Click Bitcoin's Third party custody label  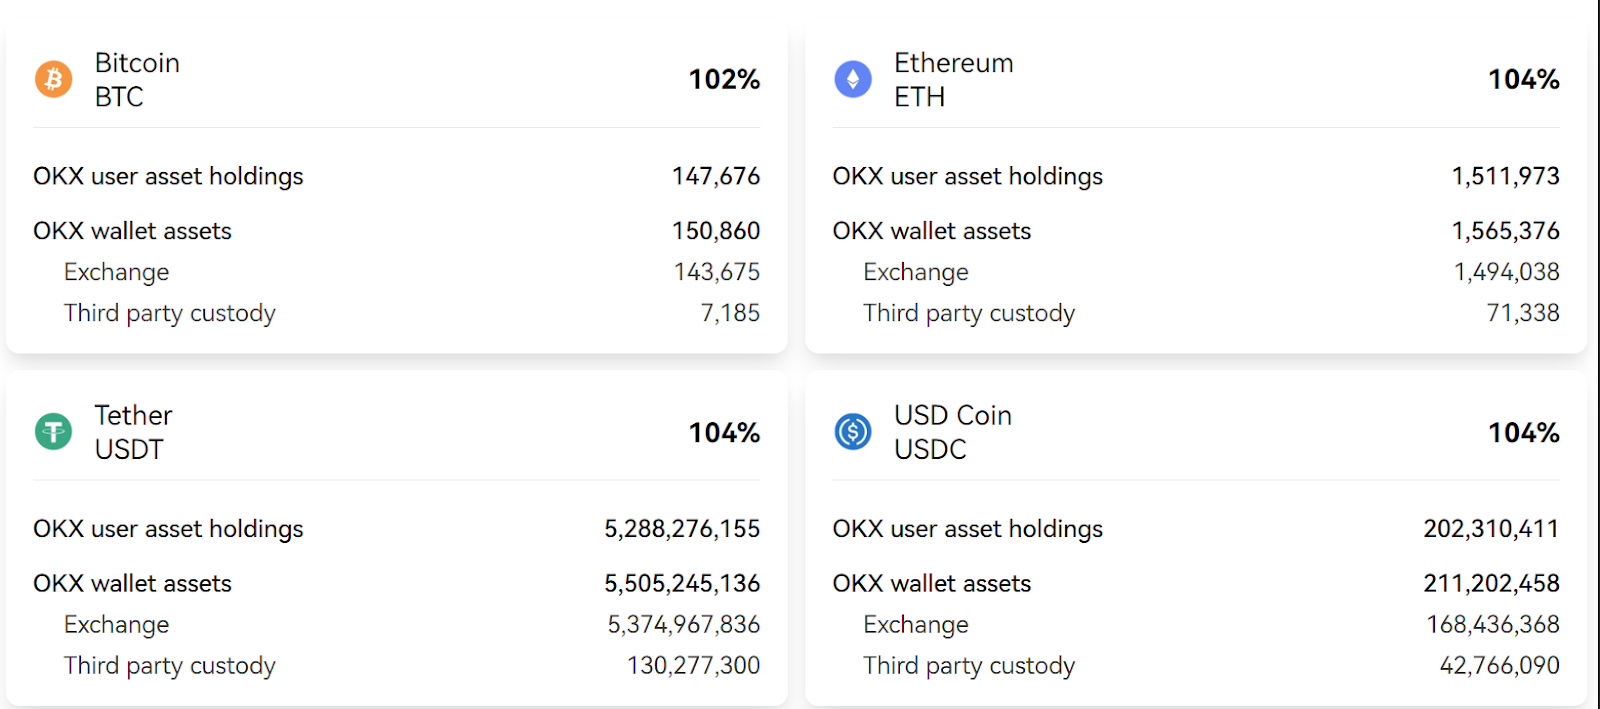pos(169,313)
